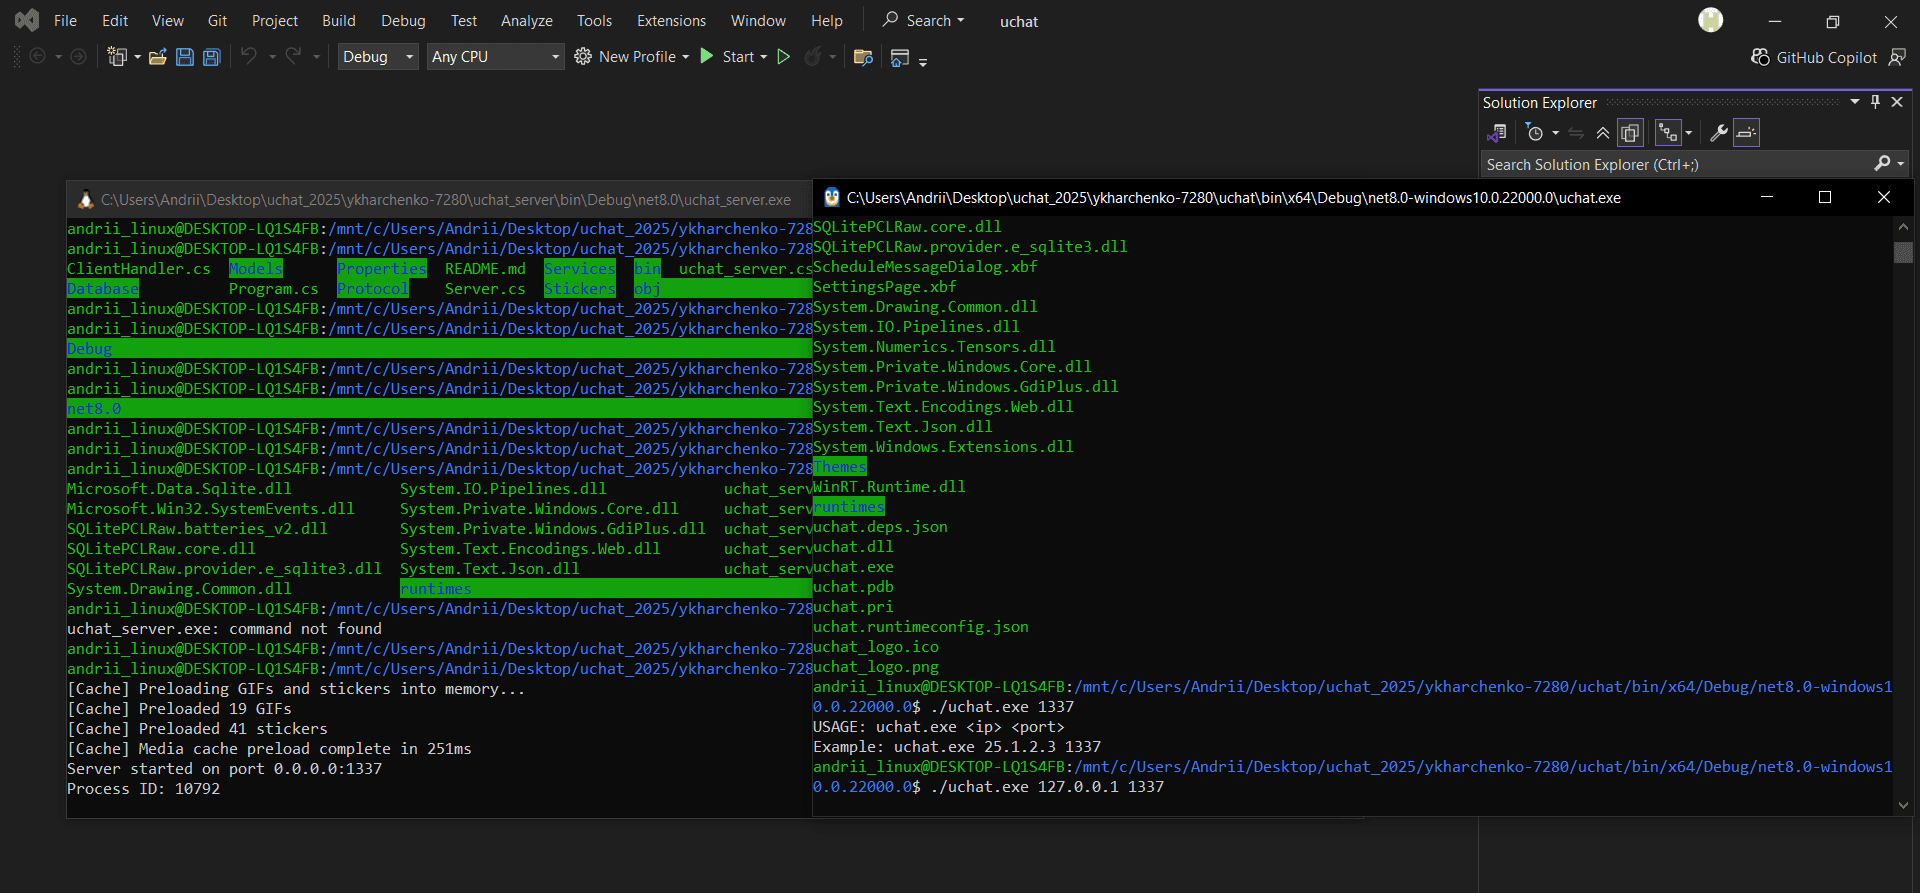Close the Solution Explorer panel

[1897, 102]
